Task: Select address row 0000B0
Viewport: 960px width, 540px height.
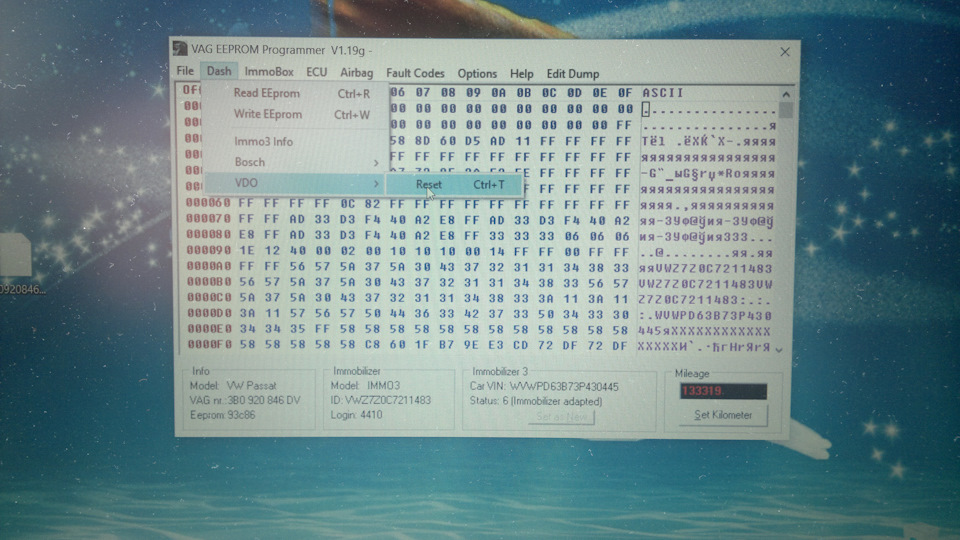Action: click(209, 282)
